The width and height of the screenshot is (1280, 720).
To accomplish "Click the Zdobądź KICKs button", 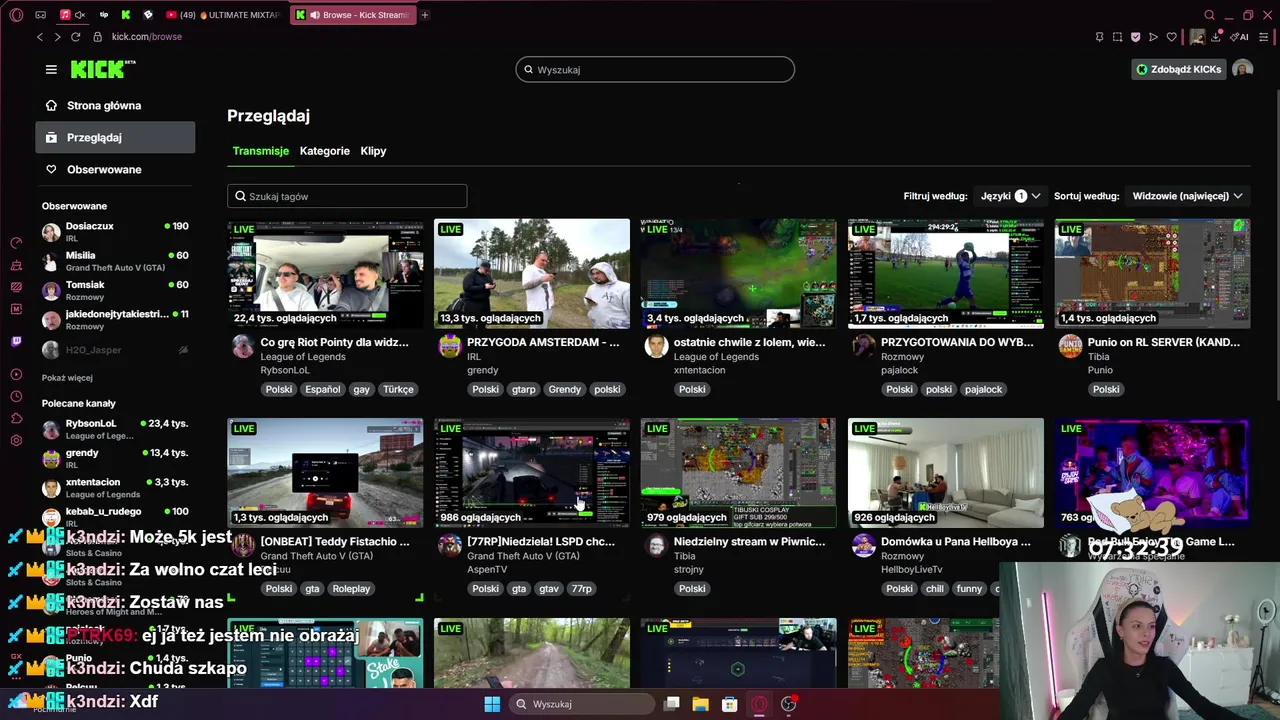I will pyautogui.click(x=1178, y=69).
